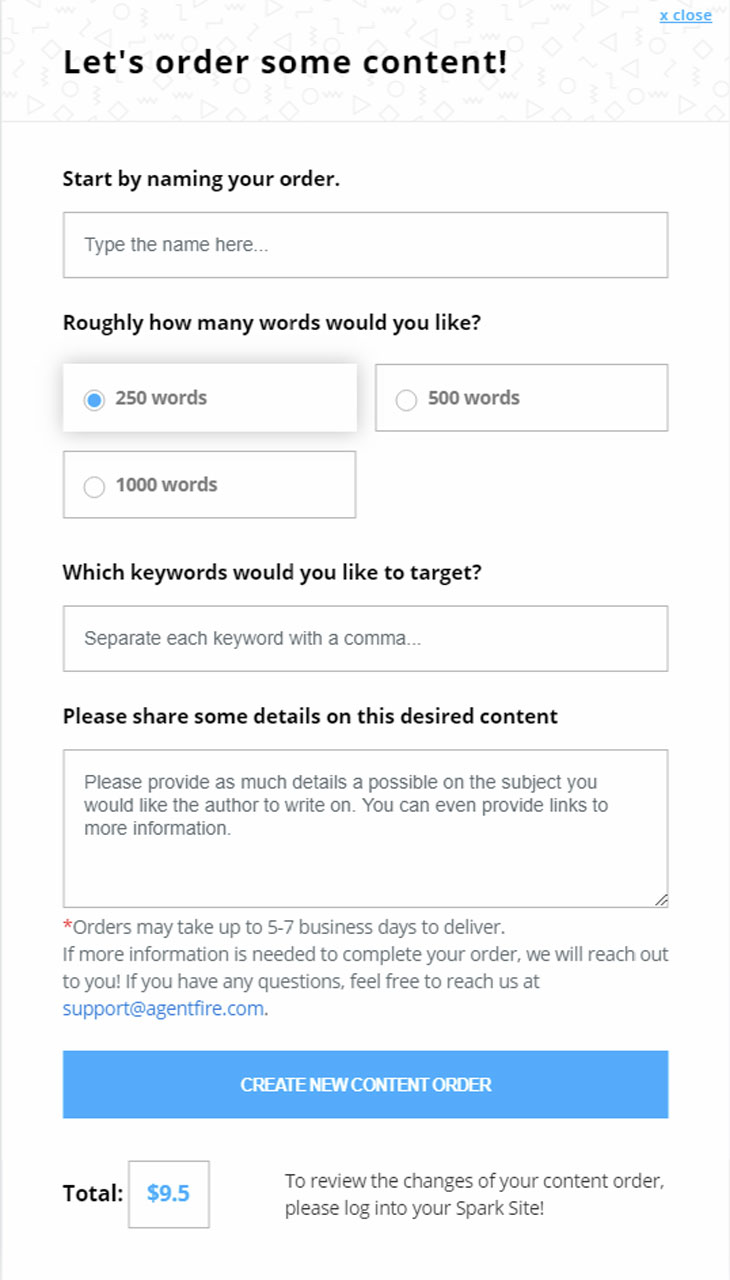The height and width of the screenshot is (1280, 730).
Task: Click the "Roughly how many words" question label
Action: click(x=272, y=323)
